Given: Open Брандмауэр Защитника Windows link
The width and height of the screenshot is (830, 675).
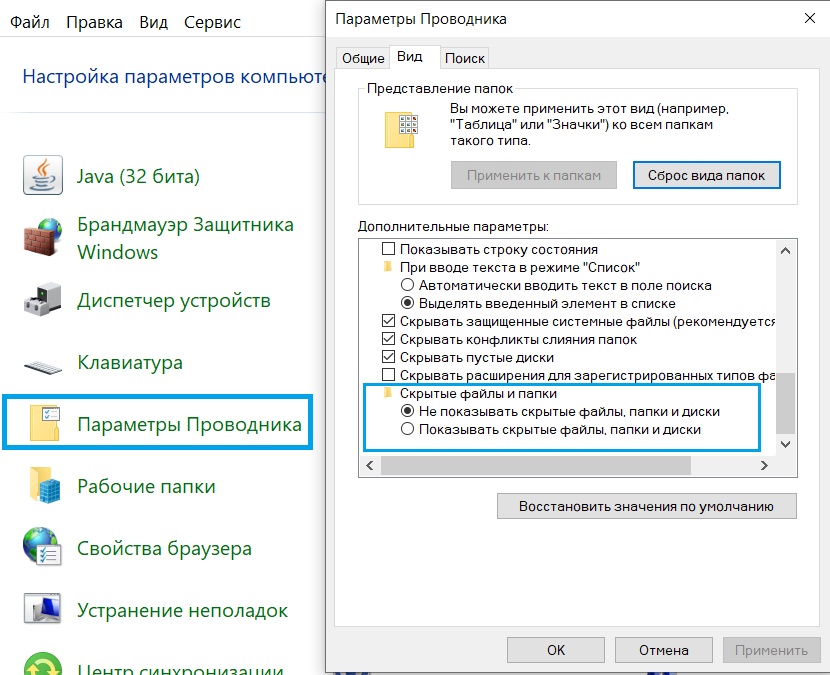Looking at the screenshot, I should 185,238.
